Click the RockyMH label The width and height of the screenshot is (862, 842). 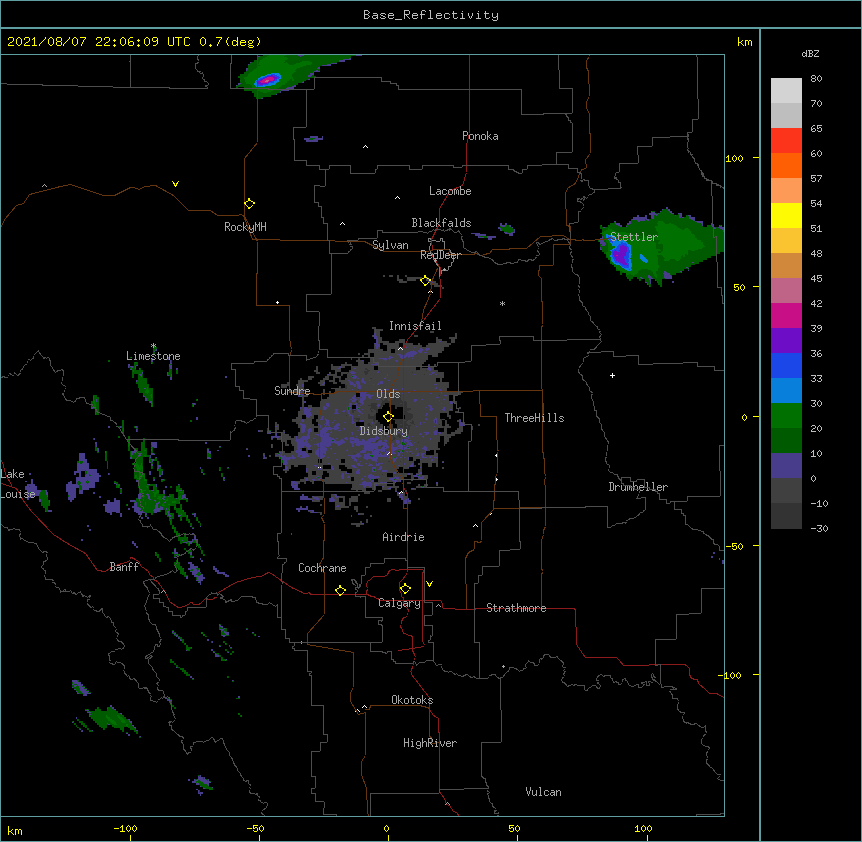click(245, 227)
